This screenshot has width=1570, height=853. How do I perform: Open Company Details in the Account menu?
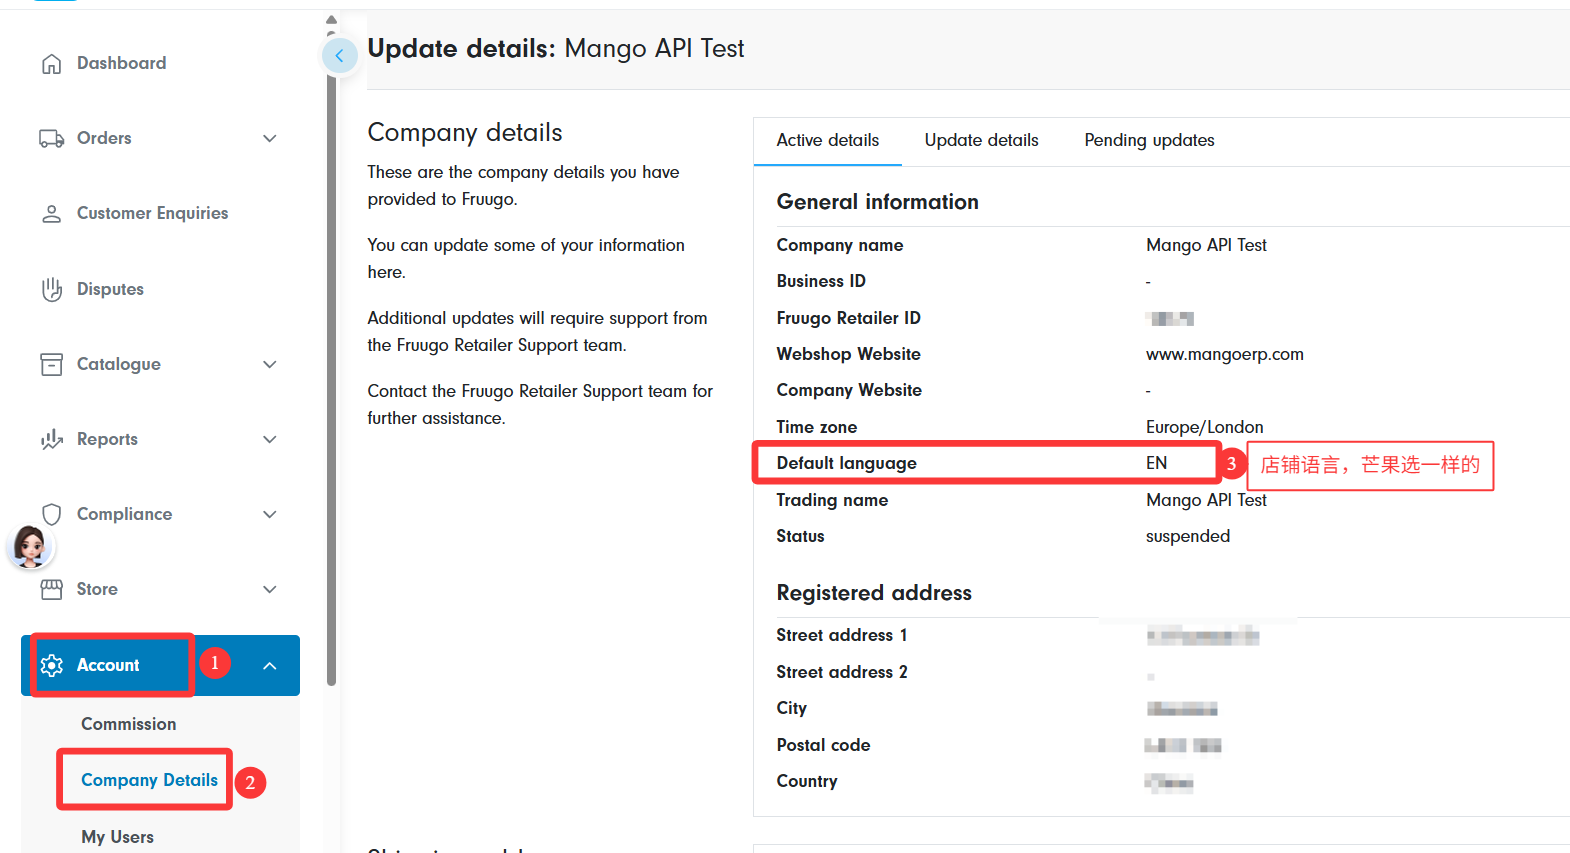pos(149,780)
